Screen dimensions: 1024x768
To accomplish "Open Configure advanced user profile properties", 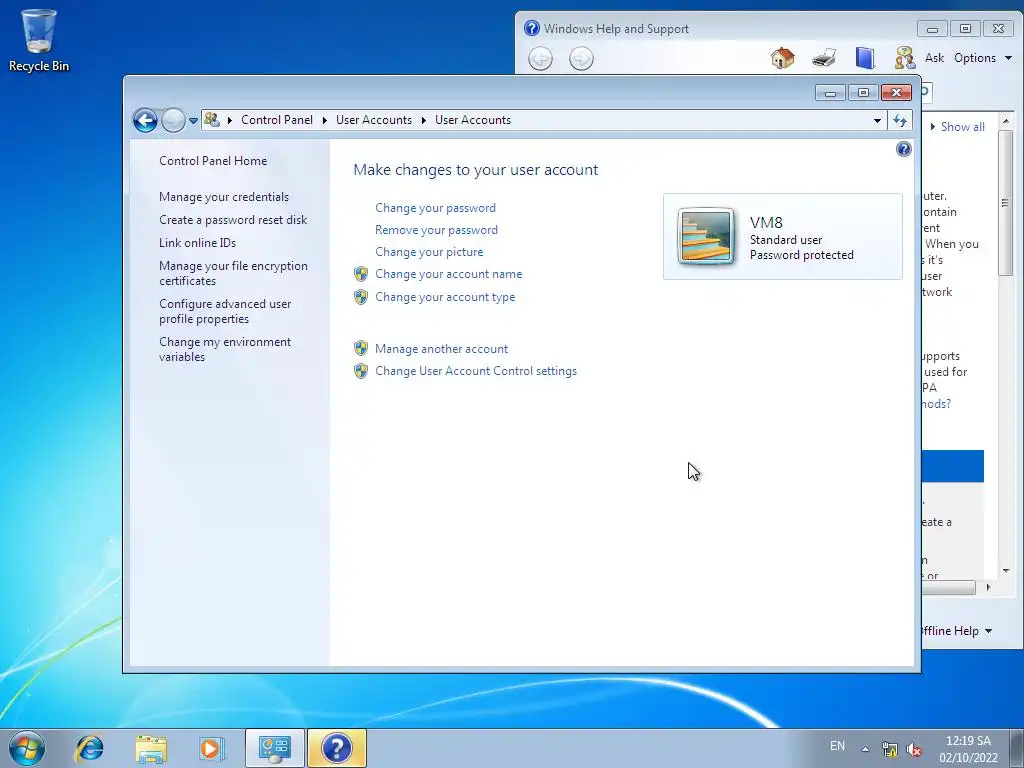I will (x=225, y=312).
